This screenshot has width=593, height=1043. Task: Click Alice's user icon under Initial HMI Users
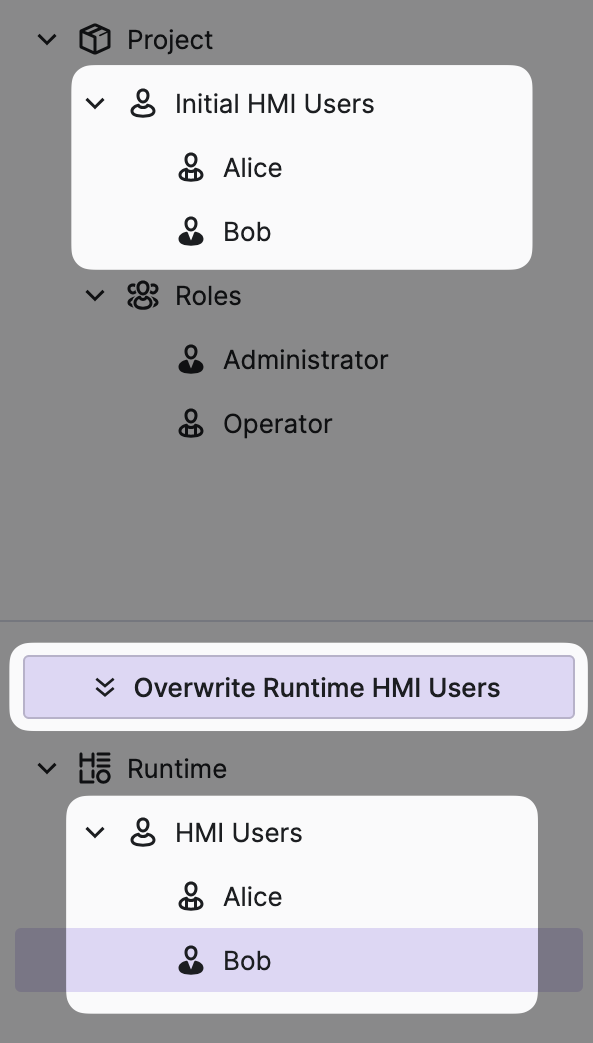191,168
